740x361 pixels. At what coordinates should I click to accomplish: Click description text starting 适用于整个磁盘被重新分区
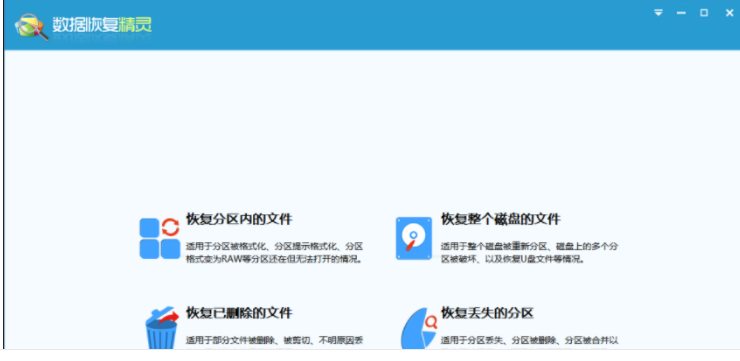[x=530, y=253]
